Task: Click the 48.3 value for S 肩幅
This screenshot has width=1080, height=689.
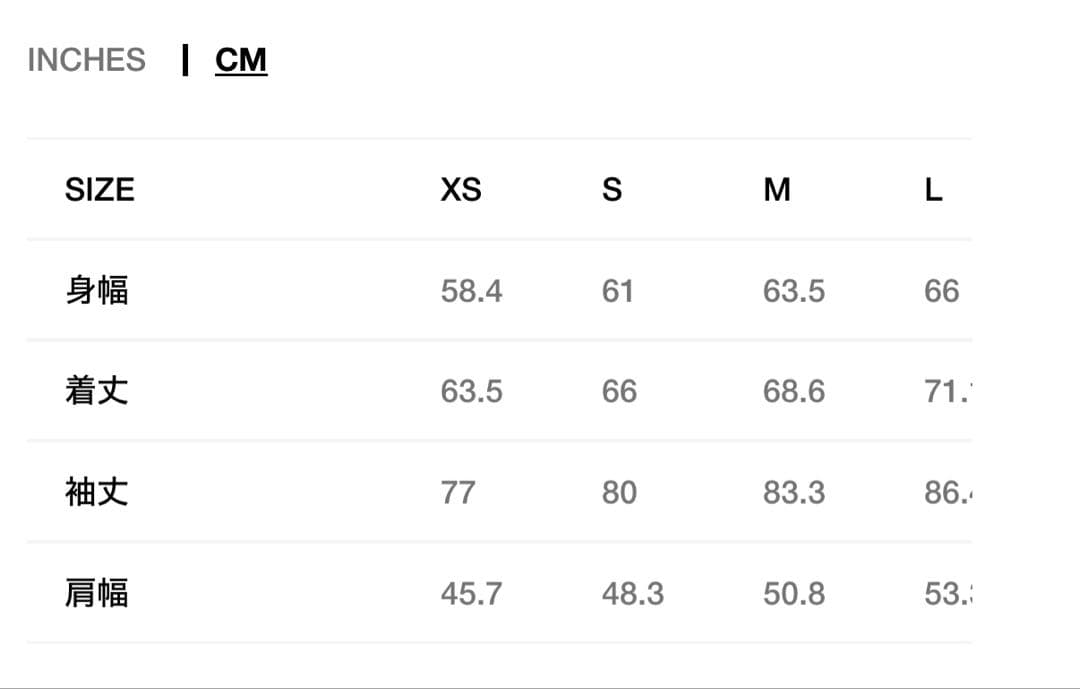Action: point(632,594)
